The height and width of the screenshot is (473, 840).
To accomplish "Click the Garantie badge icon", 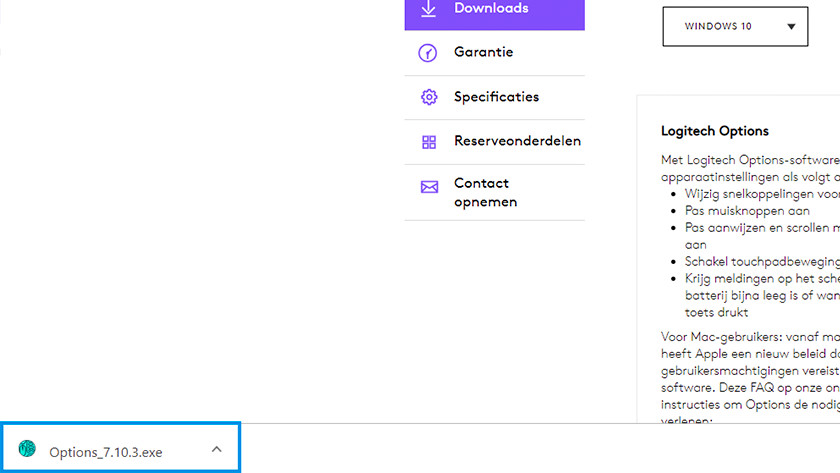I will pos(428,53).
